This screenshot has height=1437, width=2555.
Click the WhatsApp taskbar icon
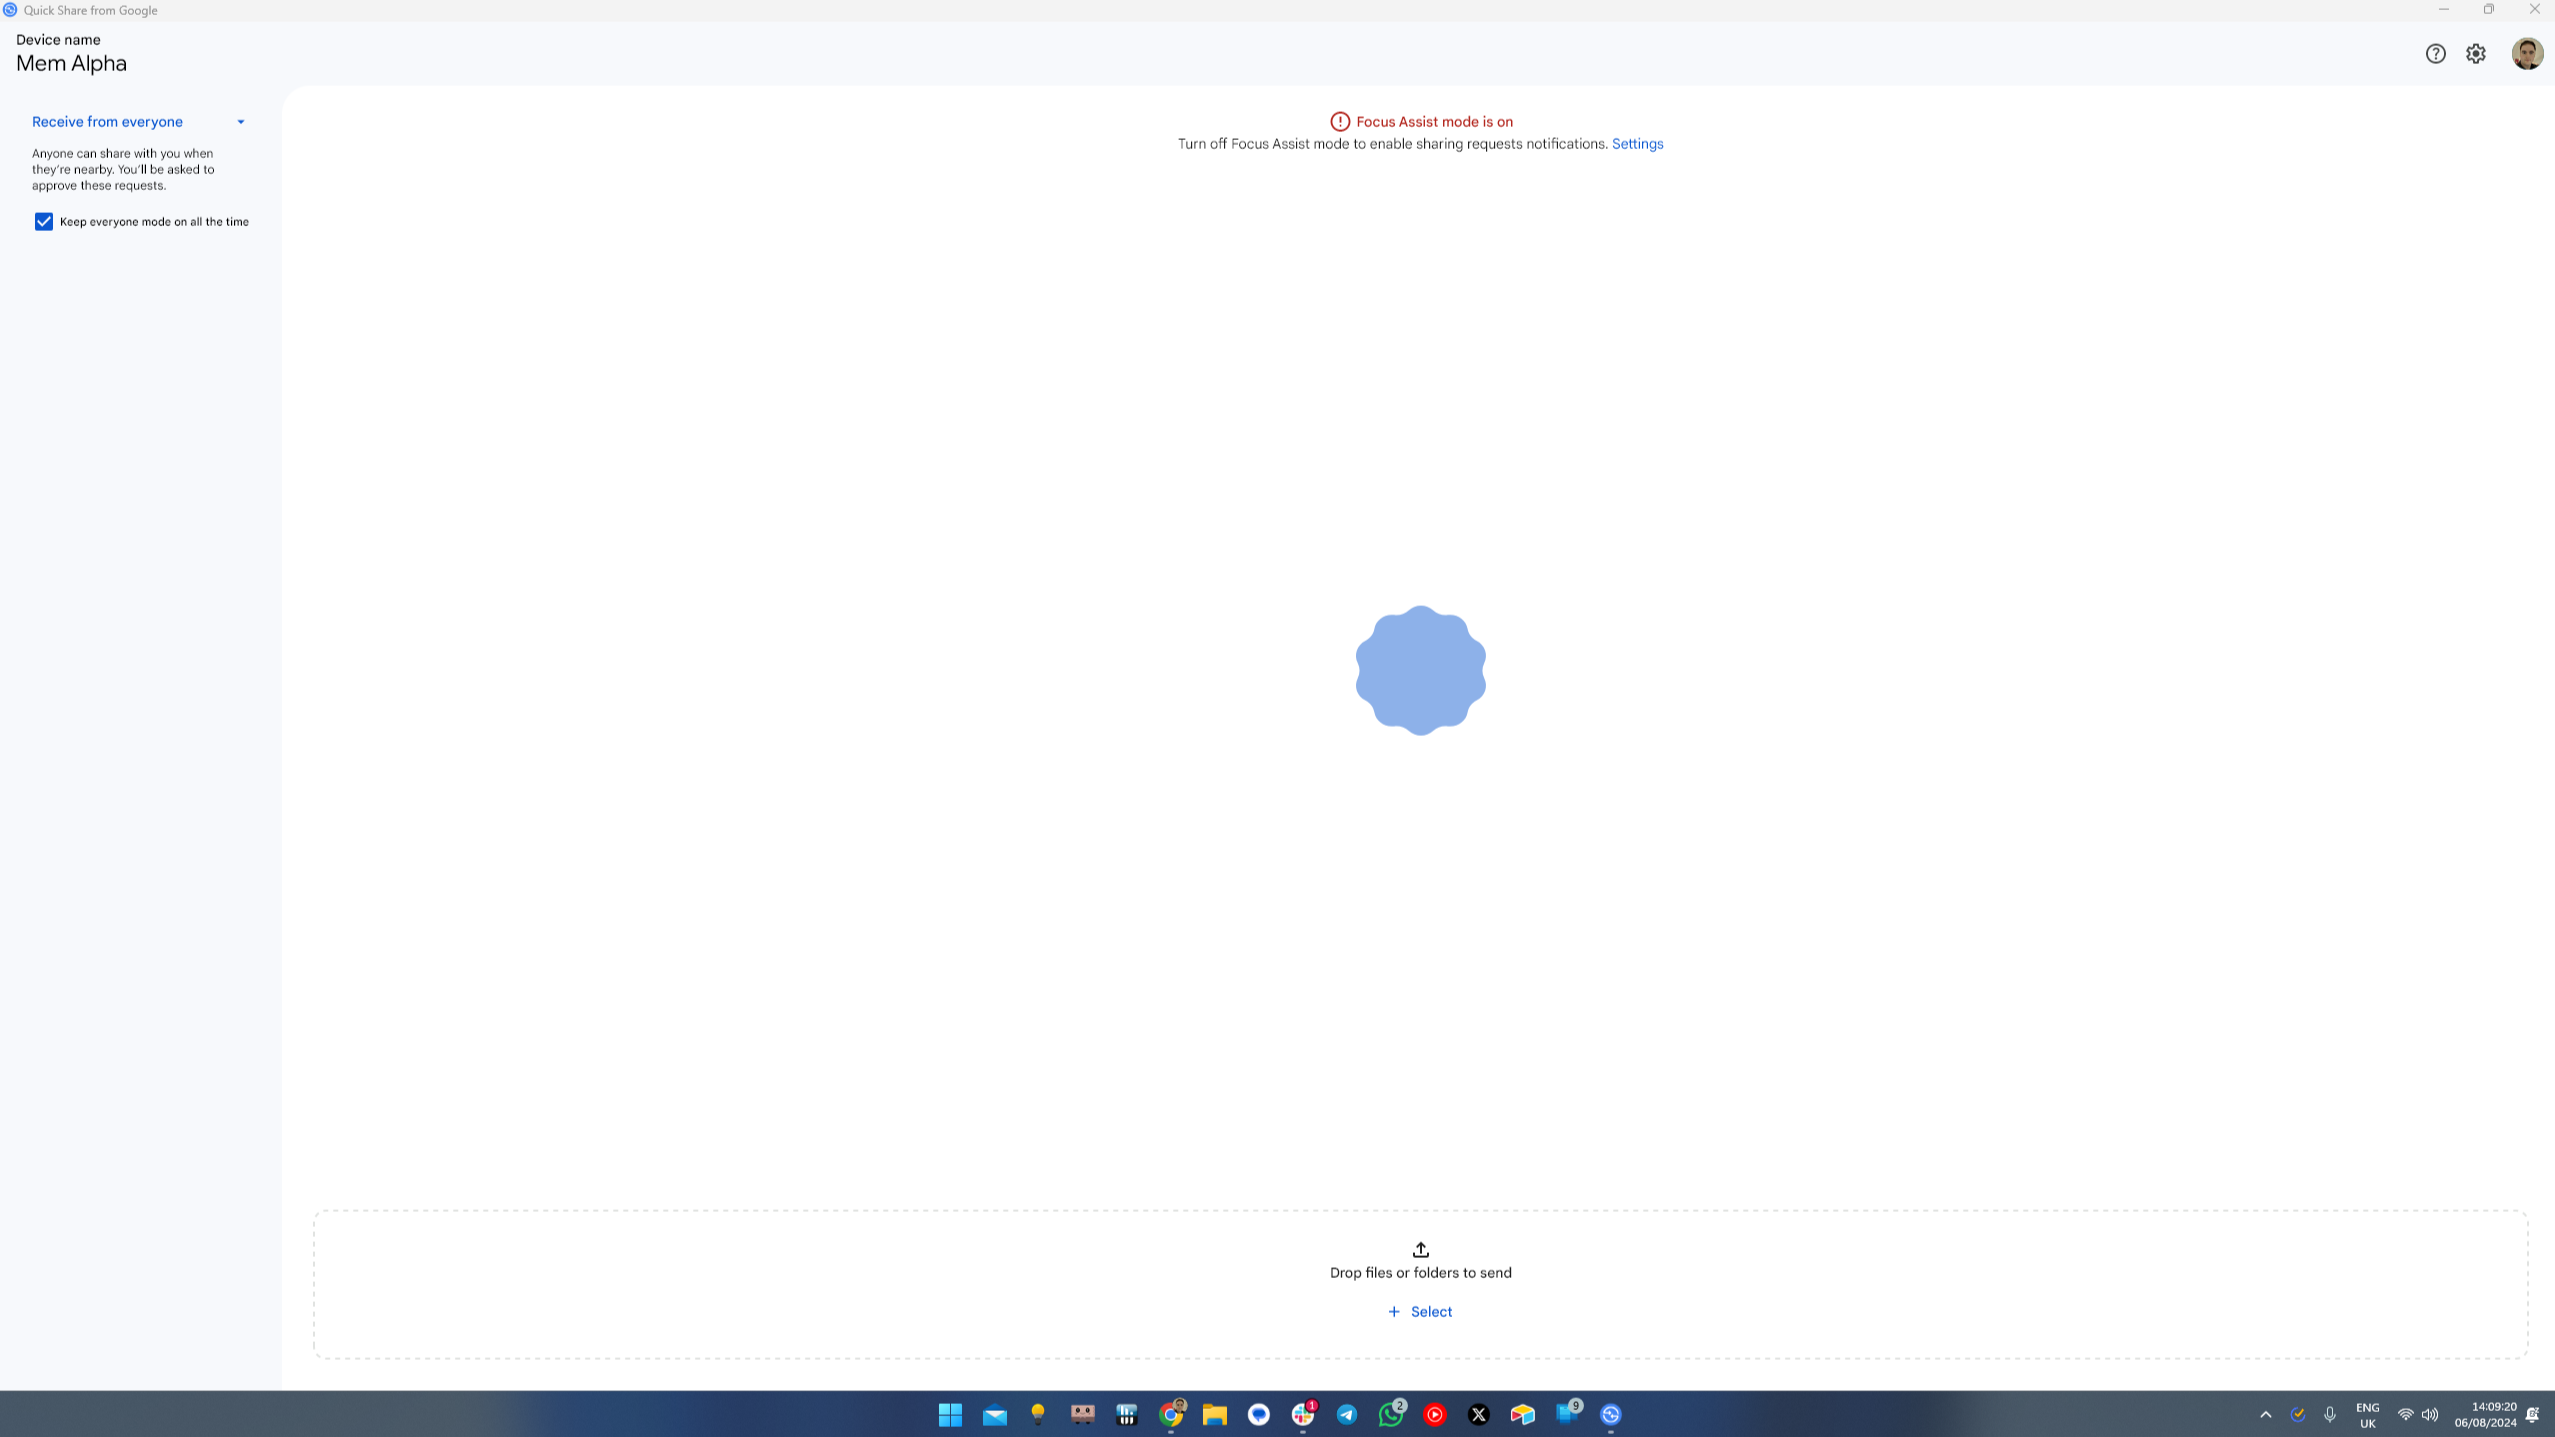[x=1392, y=1414]
